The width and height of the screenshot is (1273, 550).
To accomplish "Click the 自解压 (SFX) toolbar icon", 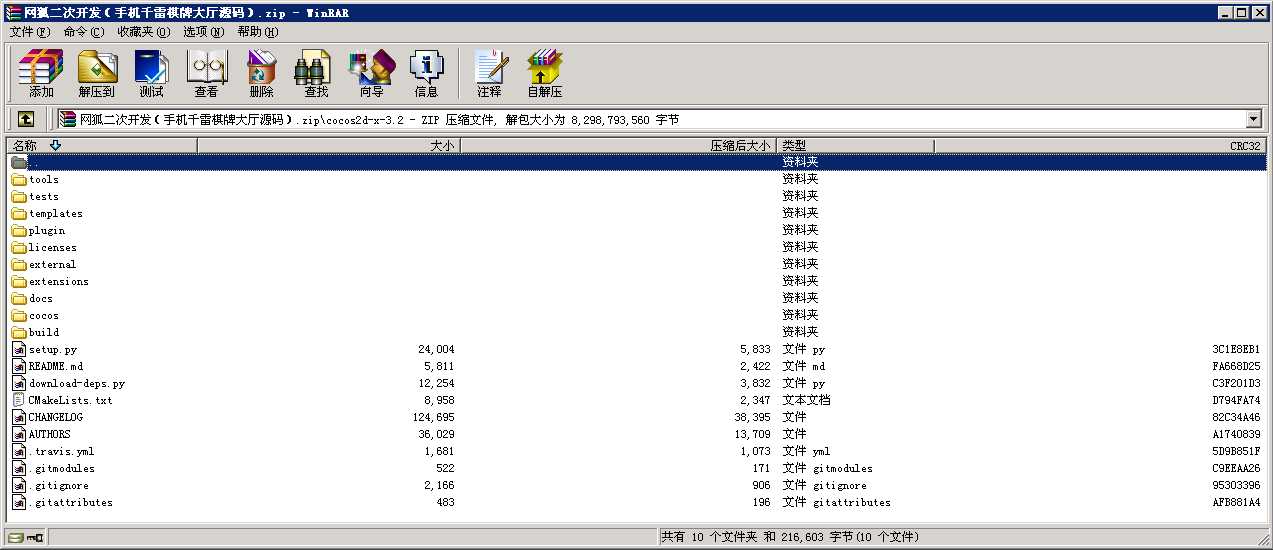I will tap(545, 73).
